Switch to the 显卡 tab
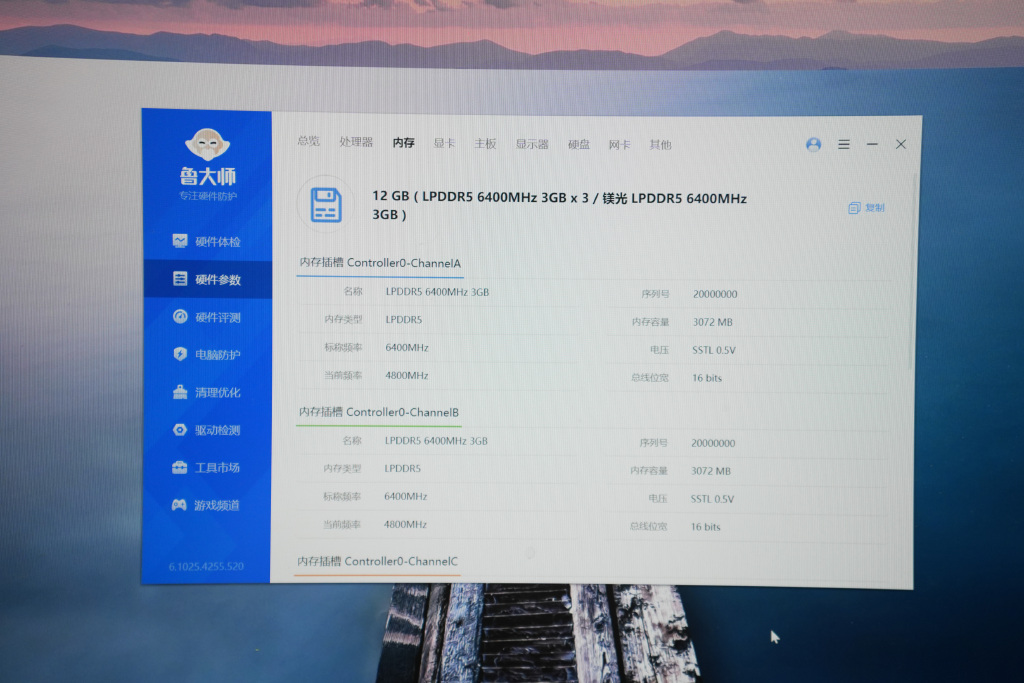 tap(444, 143)
